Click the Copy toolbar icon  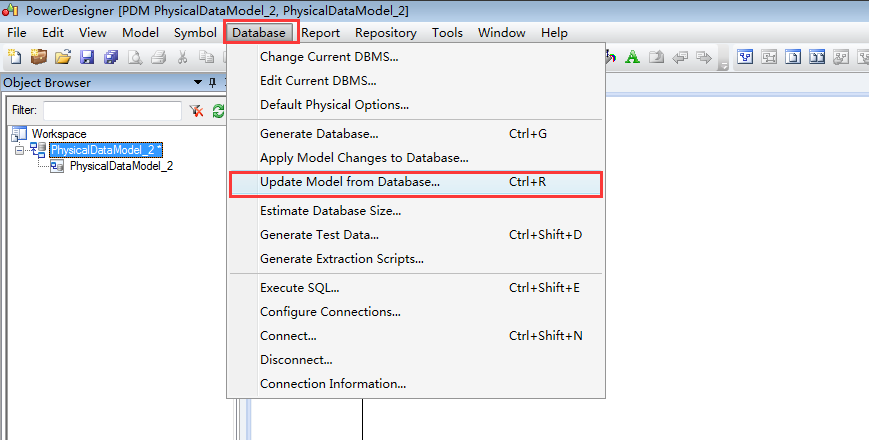(x=206, y=57)
